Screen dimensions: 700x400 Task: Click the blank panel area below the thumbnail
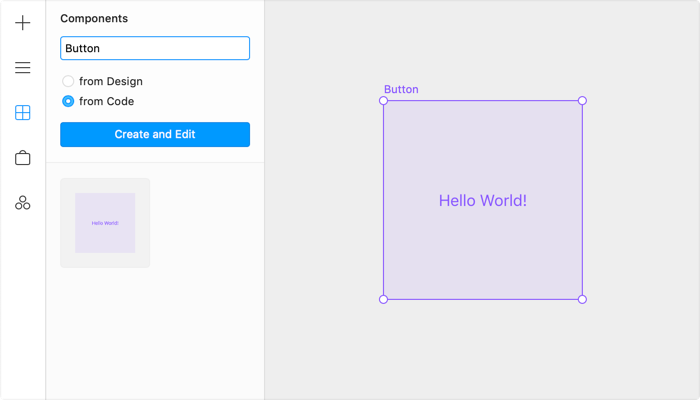(x=155, y=330)
